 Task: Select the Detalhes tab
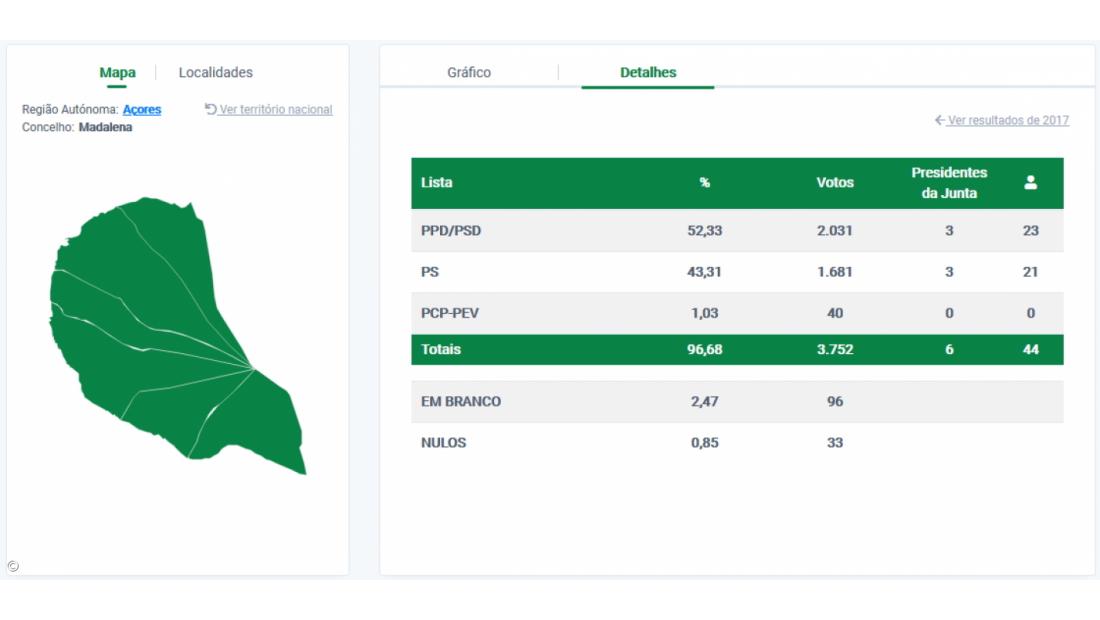(x=648, y=73)
